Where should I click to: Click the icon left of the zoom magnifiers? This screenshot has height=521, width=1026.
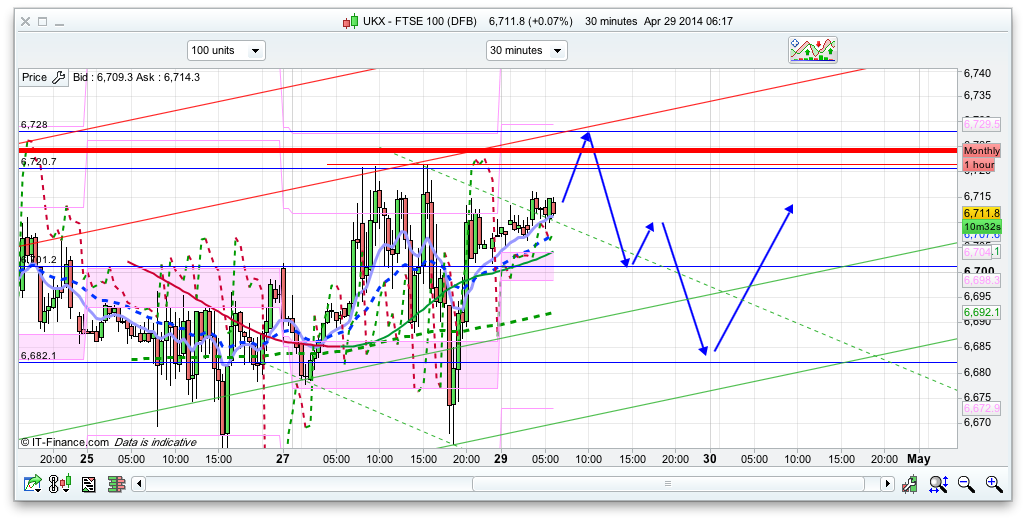(911, 485)
